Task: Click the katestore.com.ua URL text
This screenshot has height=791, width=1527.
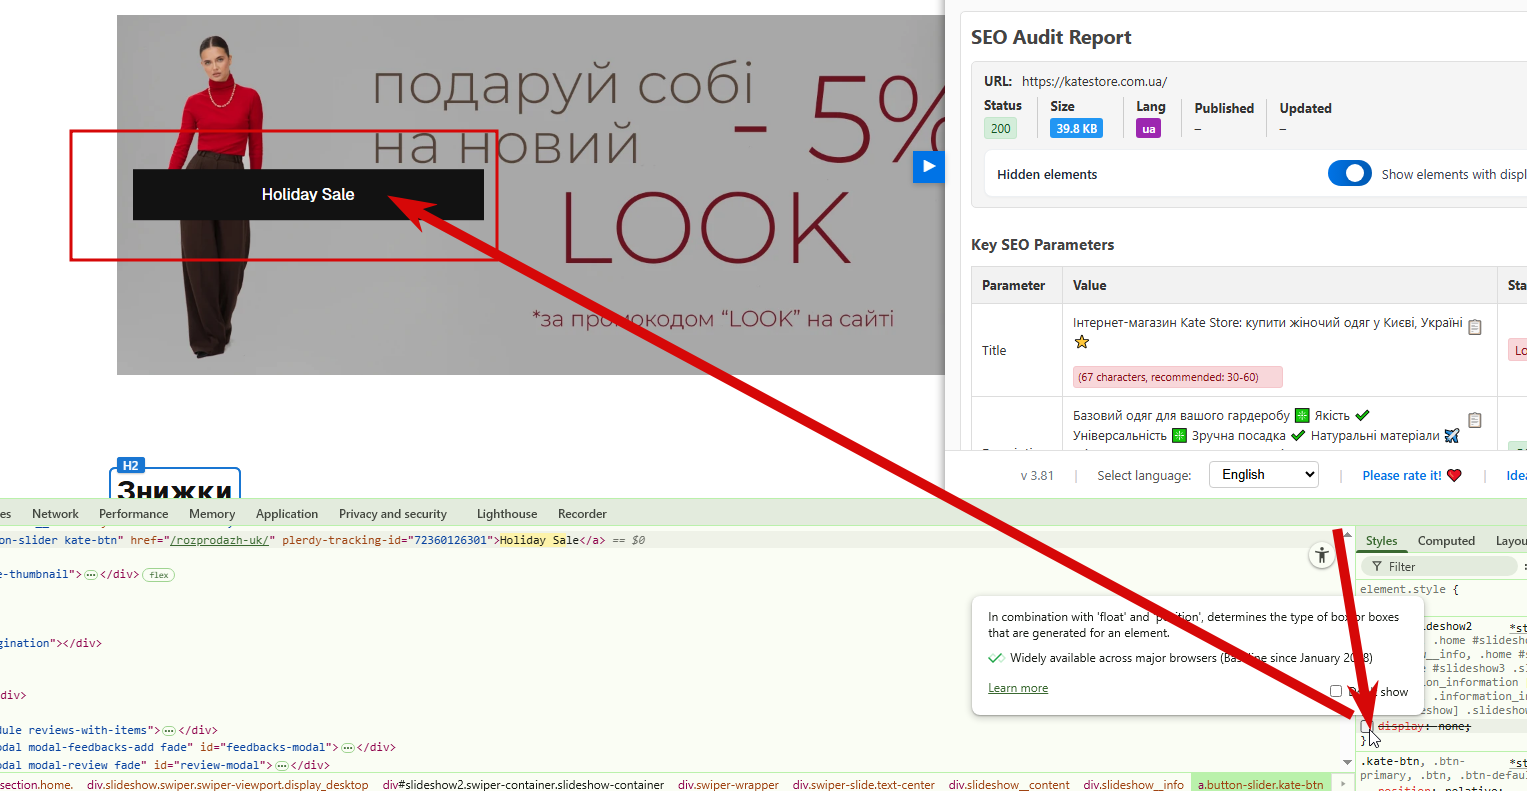Action: pos(1094,81)
